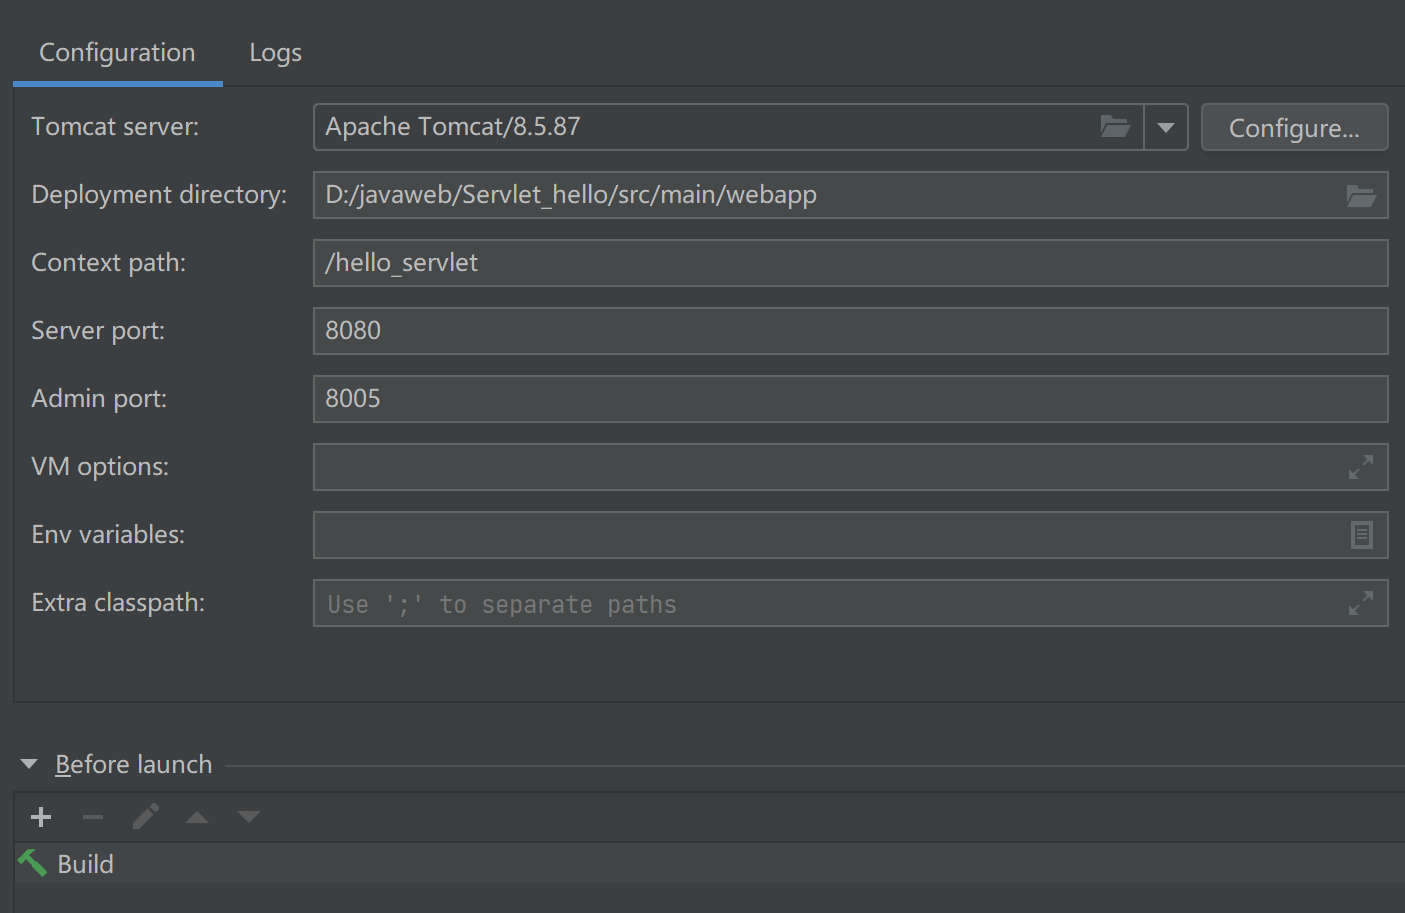Edit the Admin port field 8005
The width and height of the screenshot is (1405, 913).
coord(851,399)
